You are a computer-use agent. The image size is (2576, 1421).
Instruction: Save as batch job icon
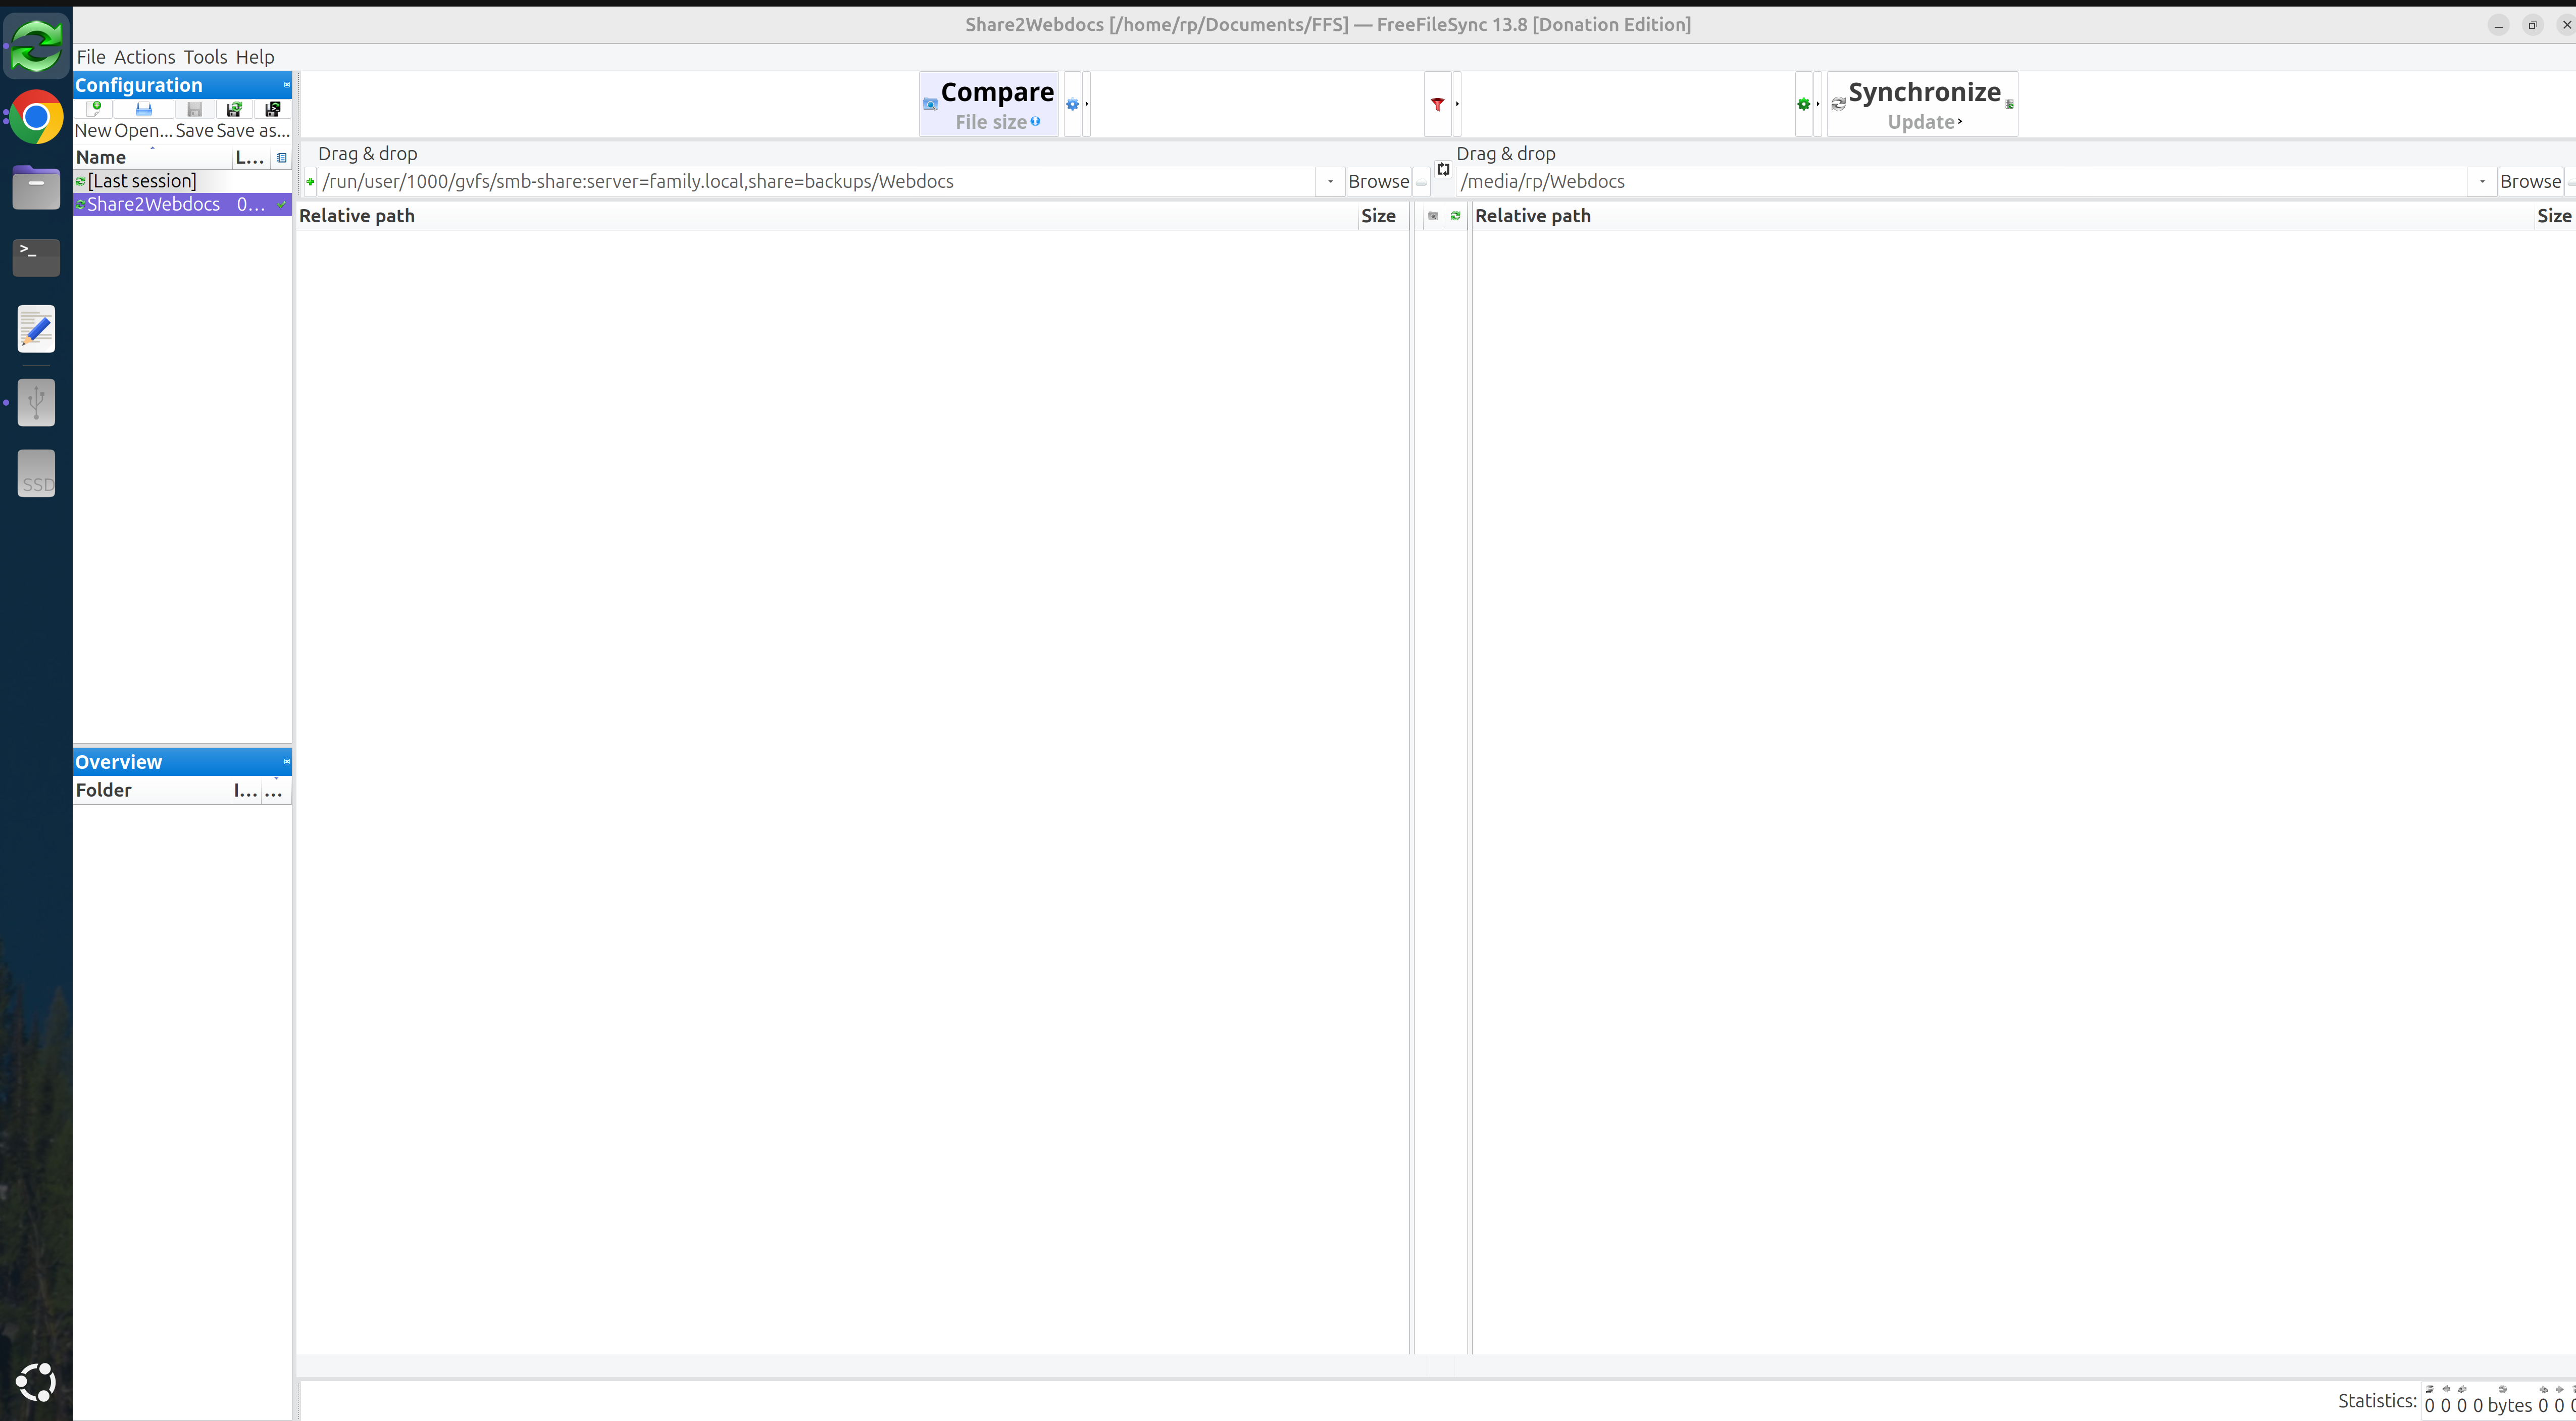click(x=272, y=109)
